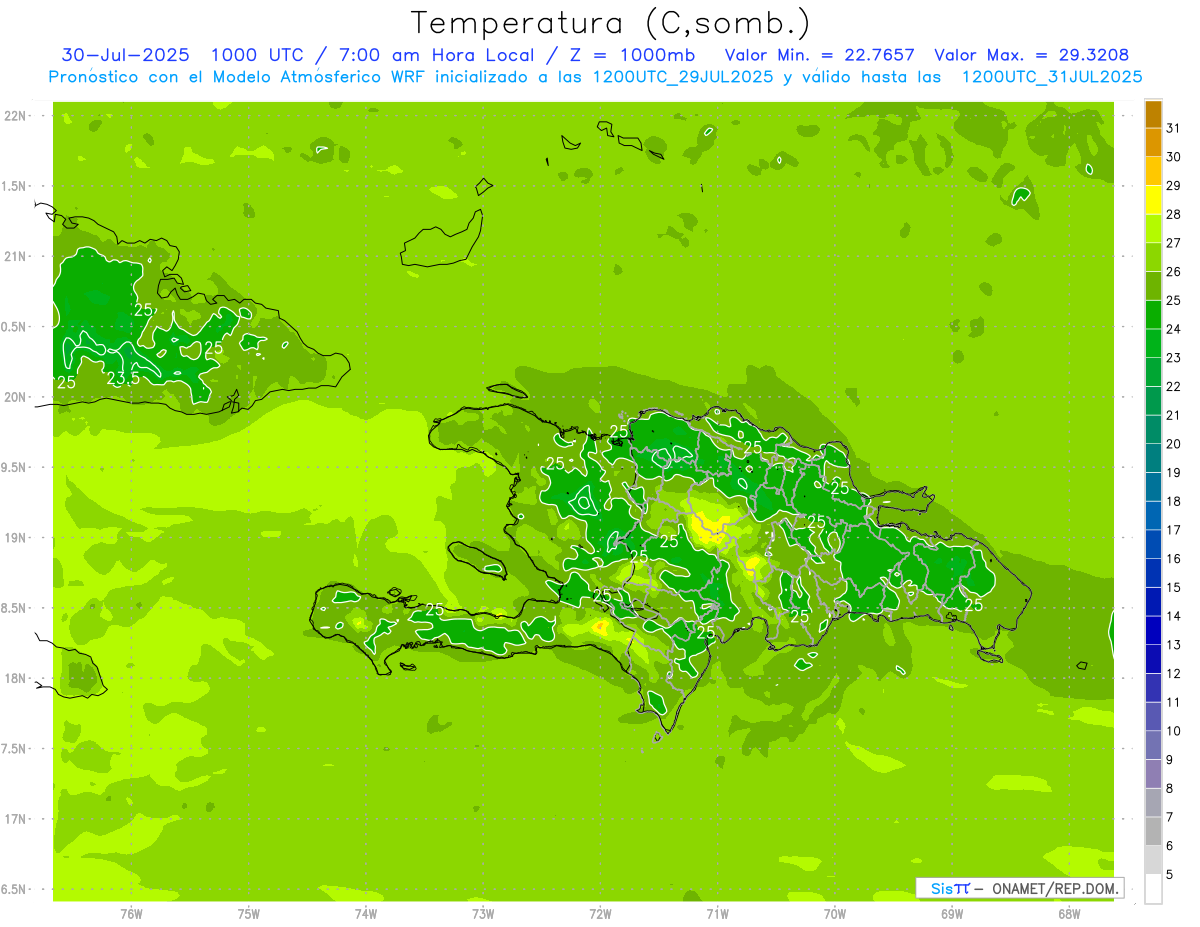Click the "73W" longitude axis label
Image resolution: width=1200 pixels, height=927 pixels.
(483, 914)
